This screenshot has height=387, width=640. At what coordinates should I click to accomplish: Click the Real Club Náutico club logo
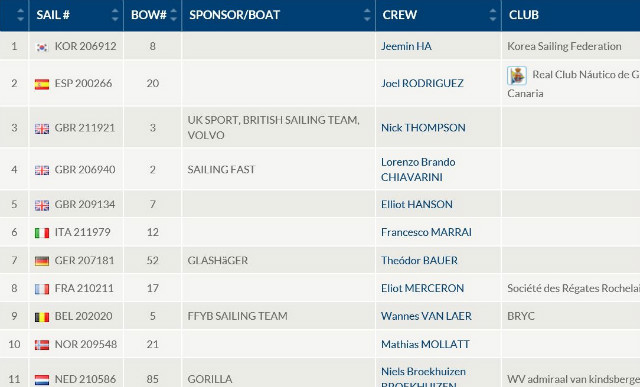coord(517,76)
